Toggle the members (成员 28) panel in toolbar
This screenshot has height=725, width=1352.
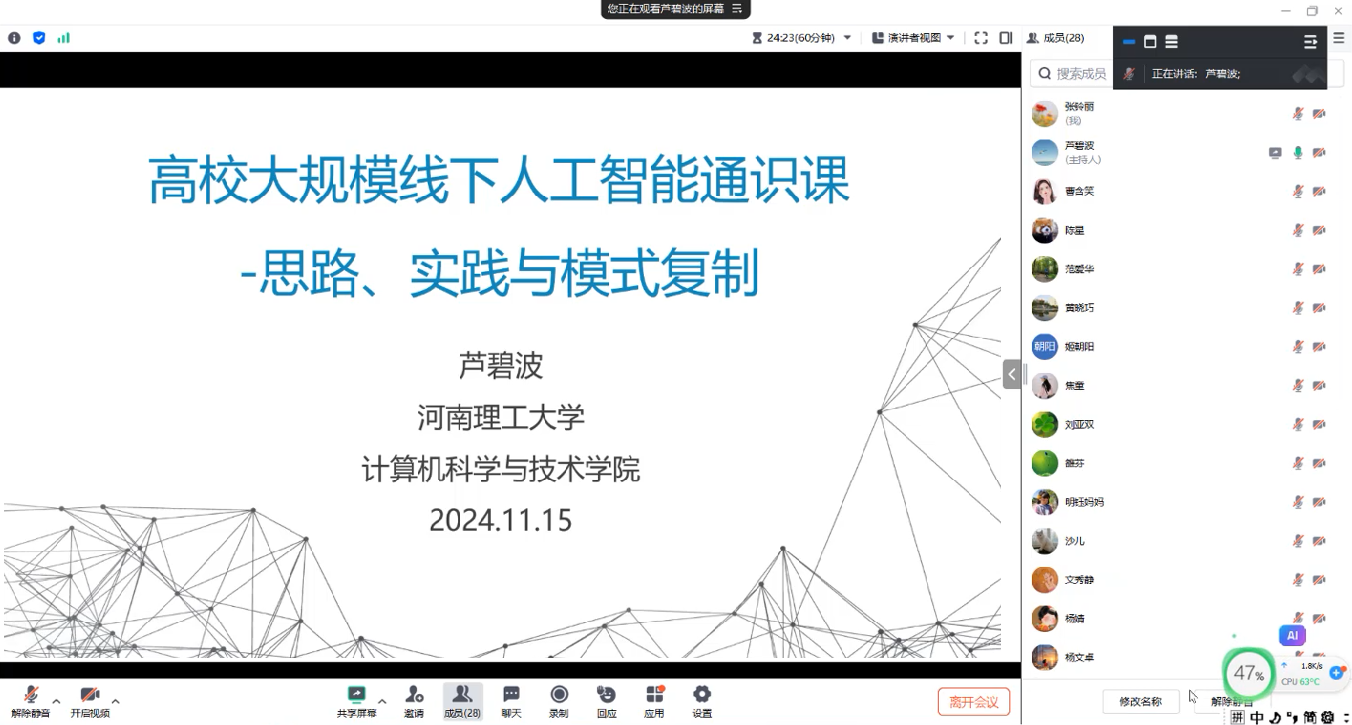(x=462, y=700)
